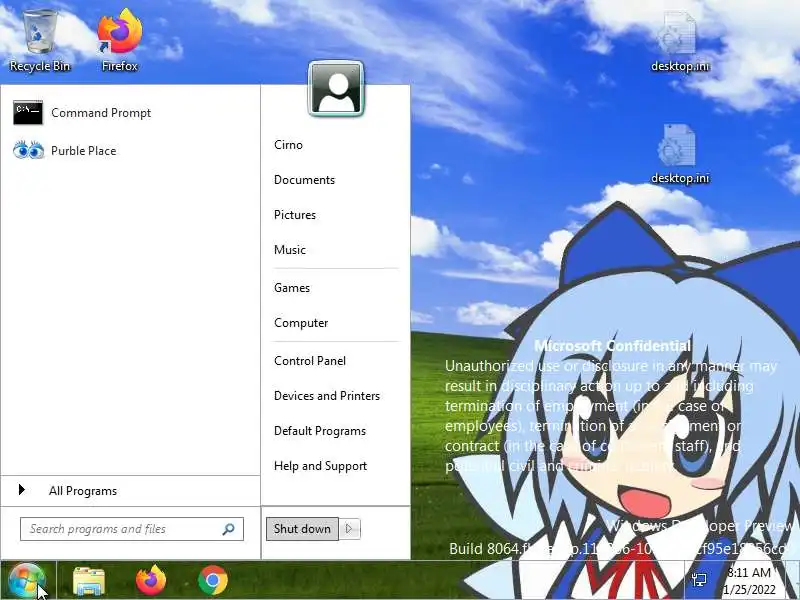
Task: Click the Search programs and files box
Action: (x=132, y=529)
